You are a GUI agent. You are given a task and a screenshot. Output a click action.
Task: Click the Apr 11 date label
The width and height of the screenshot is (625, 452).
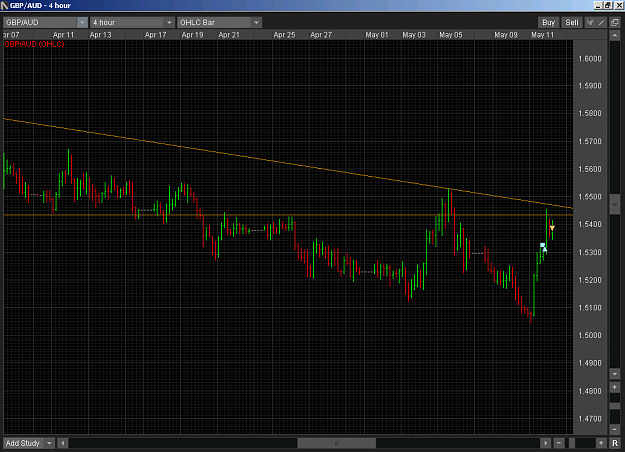63,35
